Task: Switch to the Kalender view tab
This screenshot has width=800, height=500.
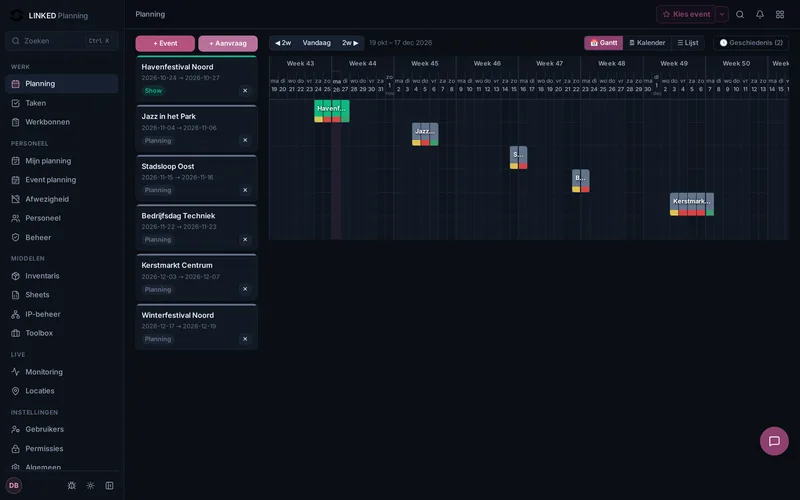Action: click(647, 43)
